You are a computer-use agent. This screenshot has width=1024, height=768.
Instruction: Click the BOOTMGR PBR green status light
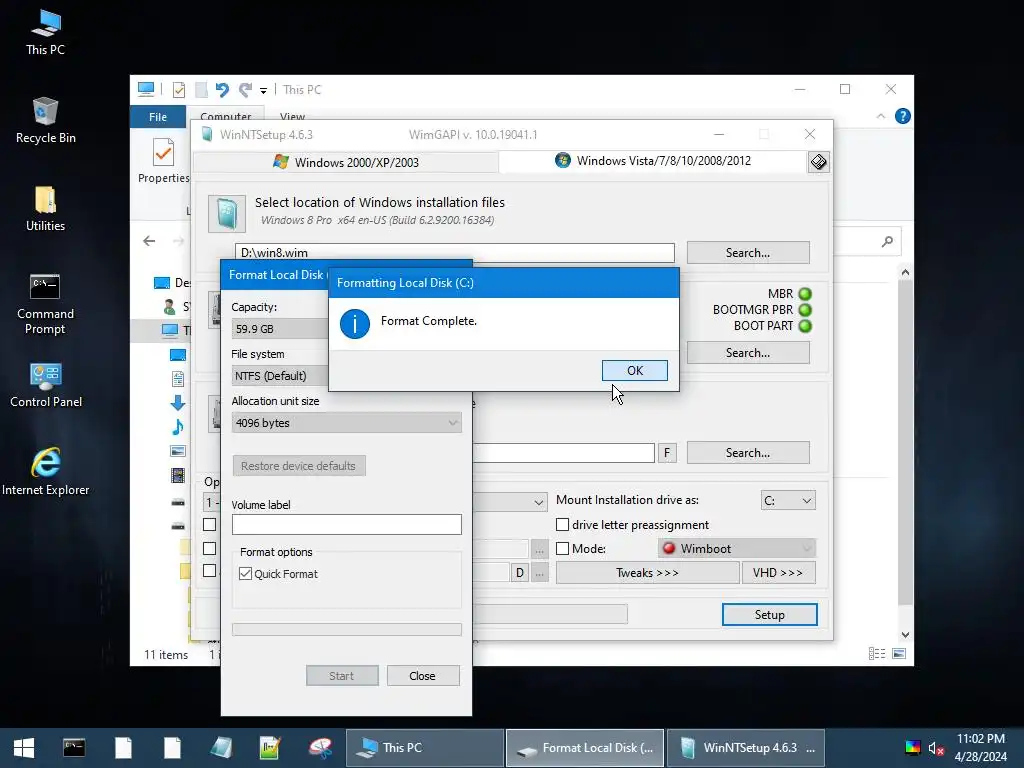(805, 310)
